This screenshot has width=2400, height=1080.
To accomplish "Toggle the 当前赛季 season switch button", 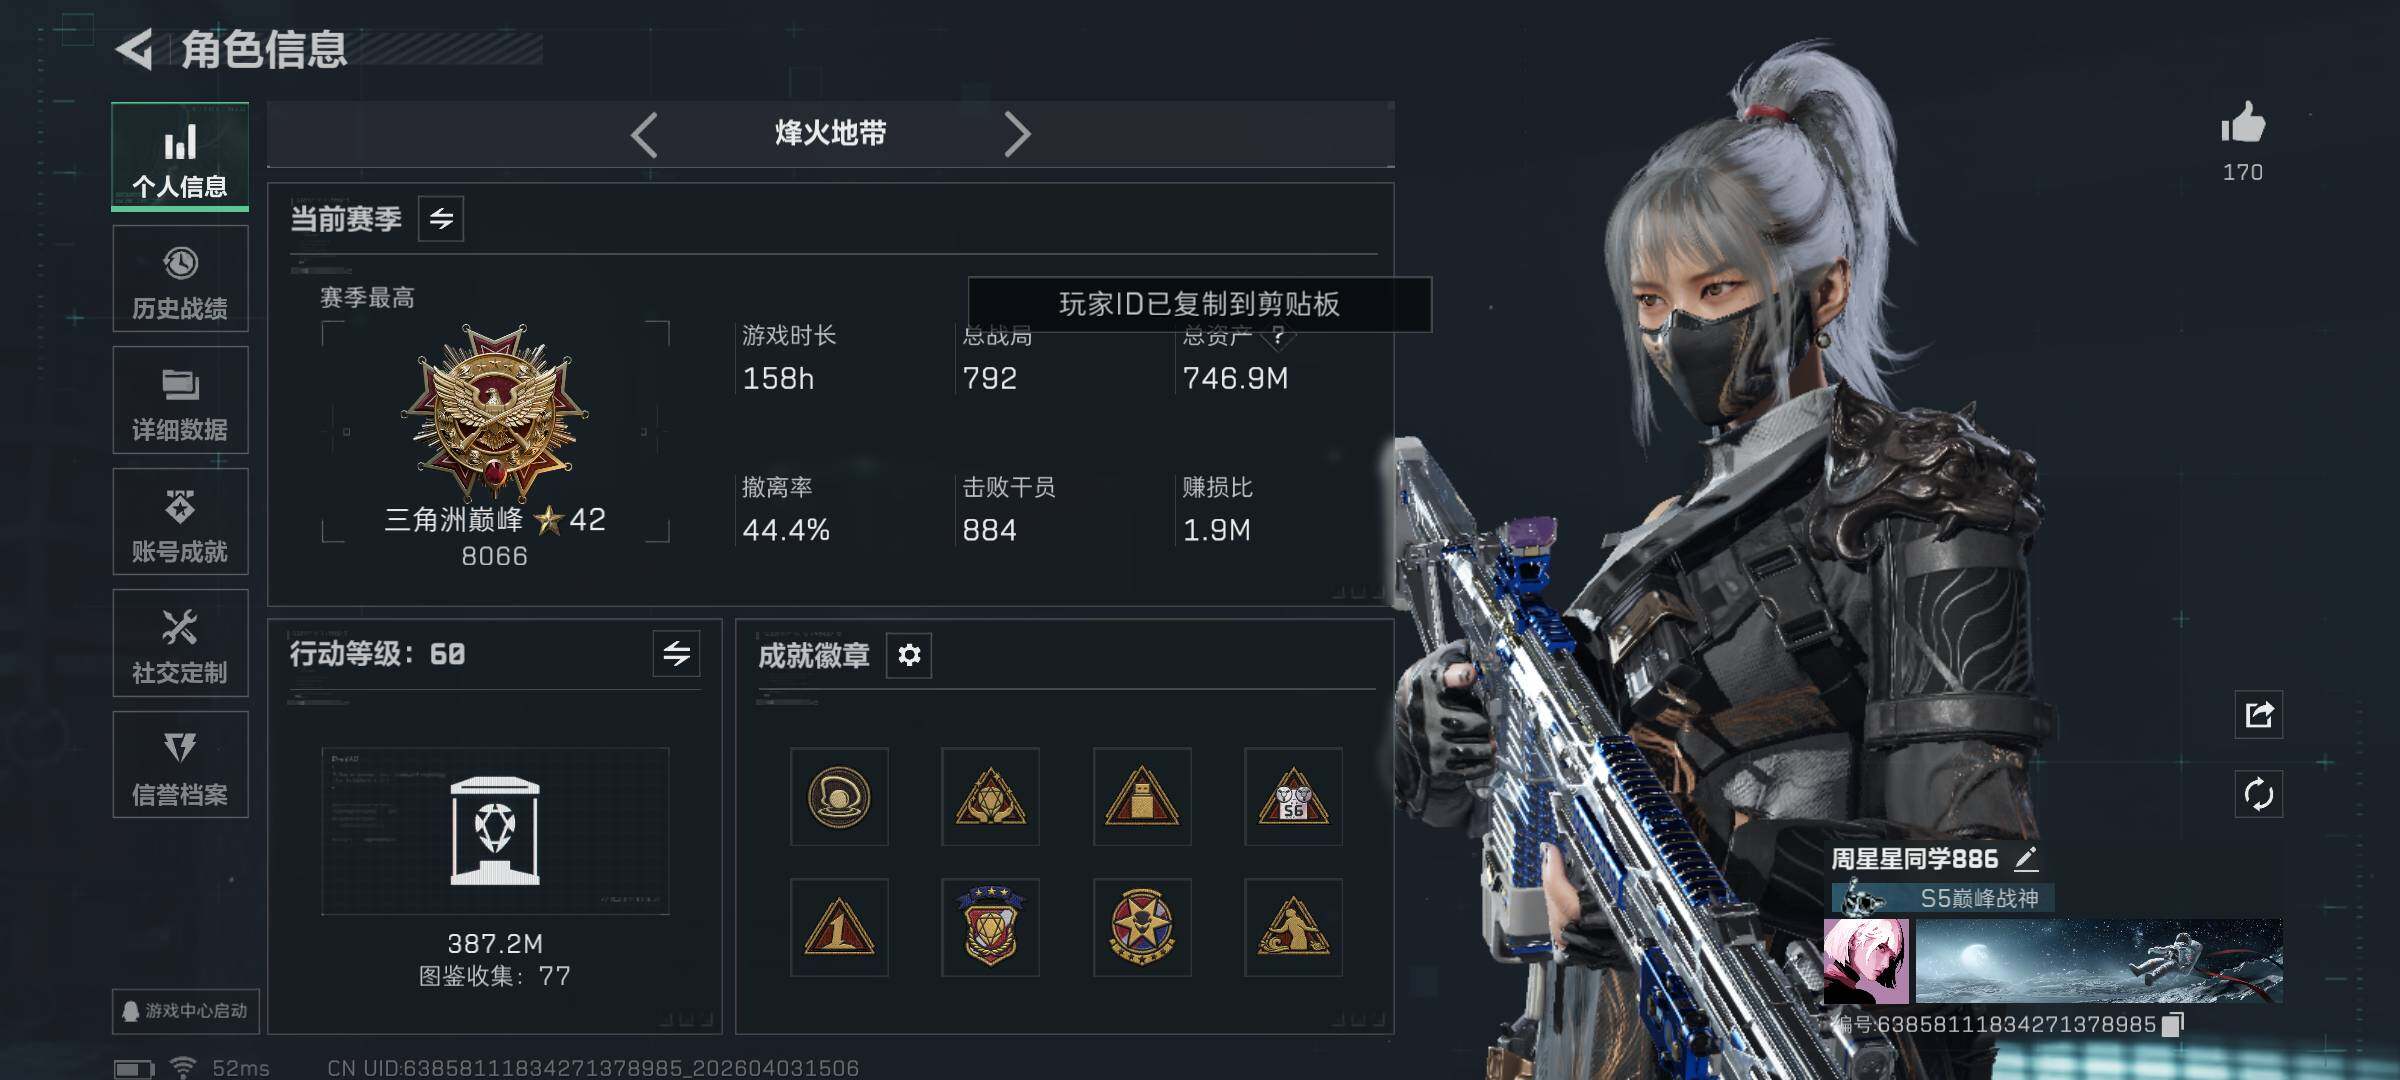I will [x=441, y=219].
